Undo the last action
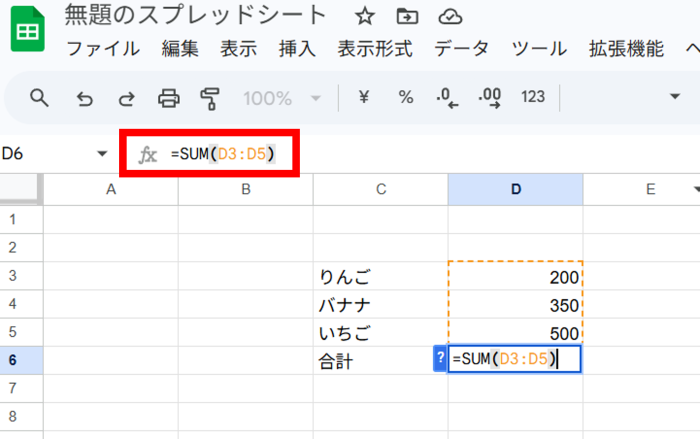This screenshot has height=439, width=700. pos(85,97)
